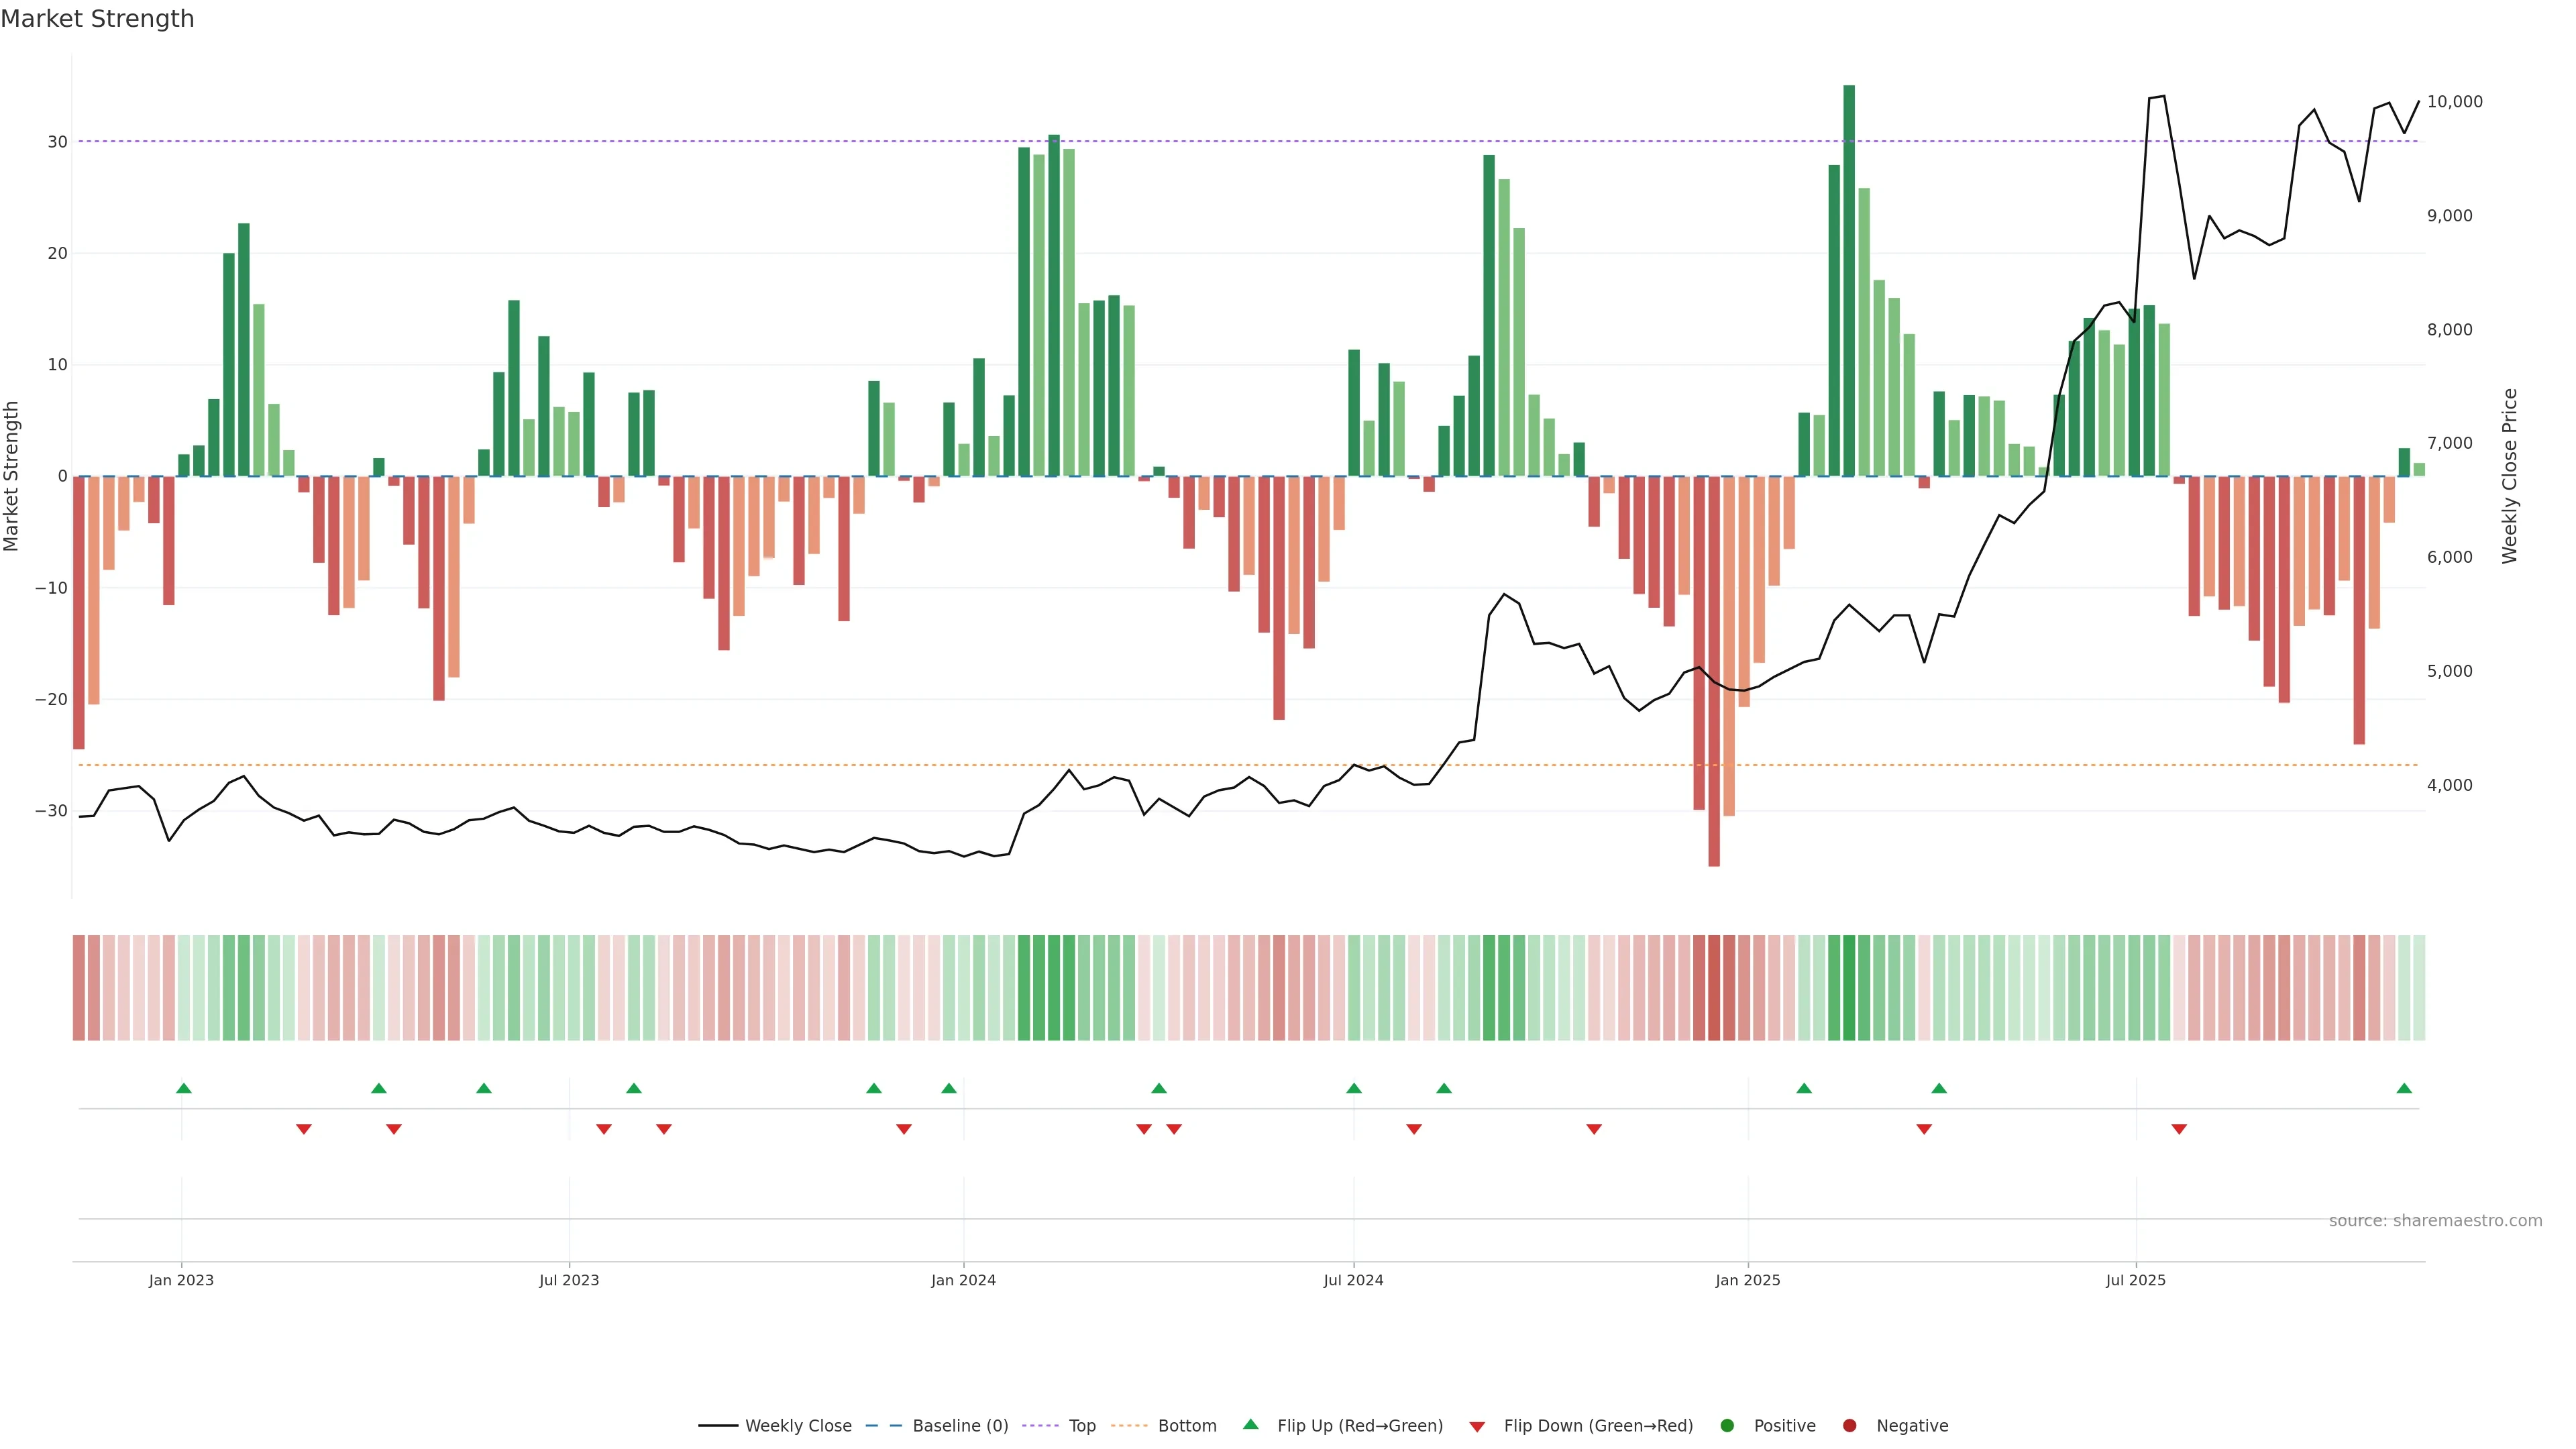Click red Flip Down legend triangle
Image resolution: width=2576 pixels, height=1449 pixels.
(1477, 1426)
